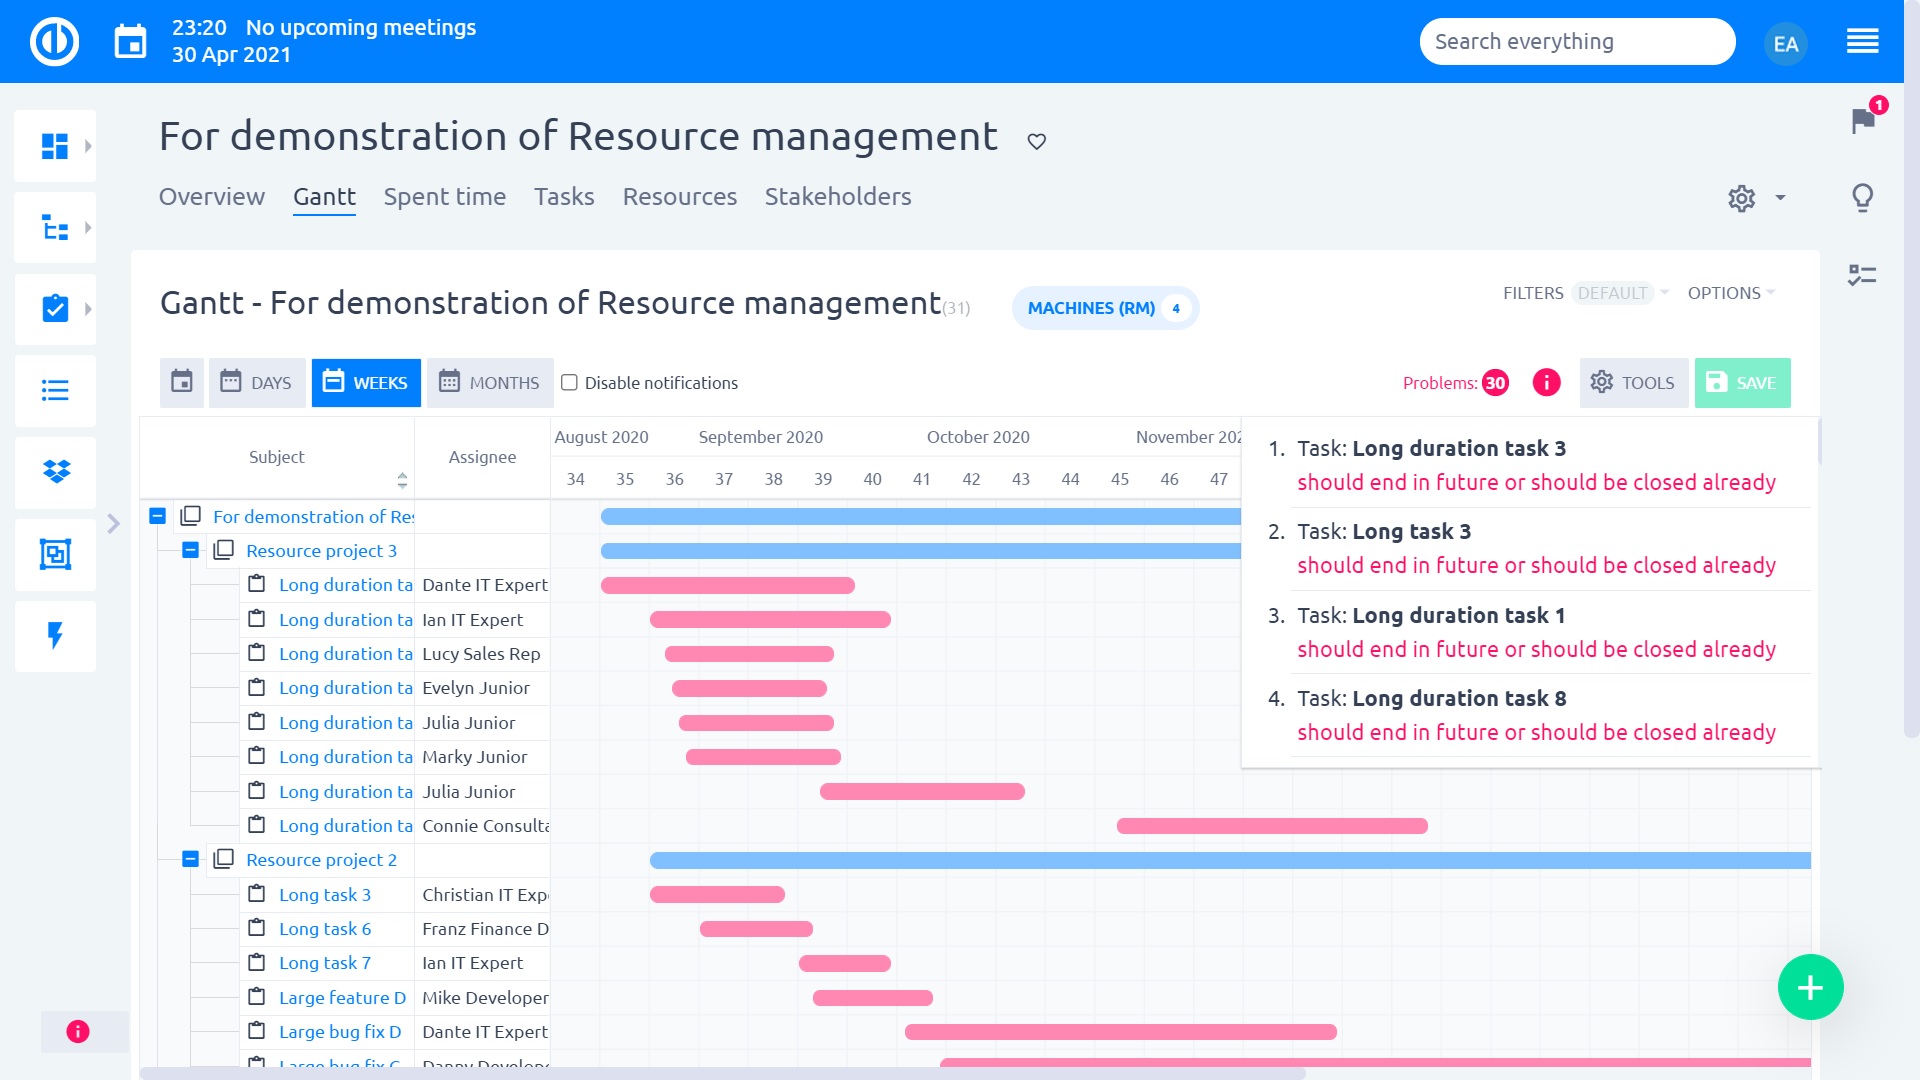Image resolution: width=1920 pixels, height=1080 pixels.
Task: Open the tasks clipboard sidebar icon
Action: [x=55, y=308]
